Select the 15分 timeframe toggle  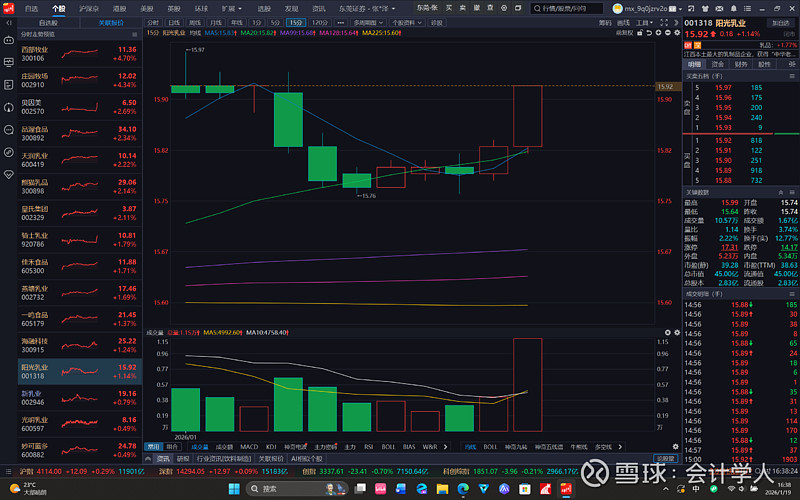(x=296, y=21)
